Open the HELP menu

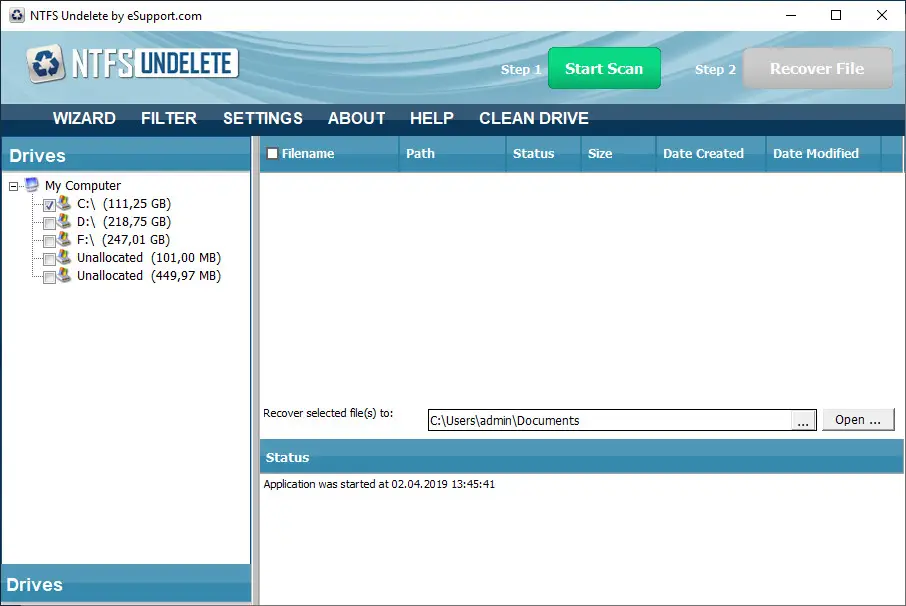tap(432, 118)
